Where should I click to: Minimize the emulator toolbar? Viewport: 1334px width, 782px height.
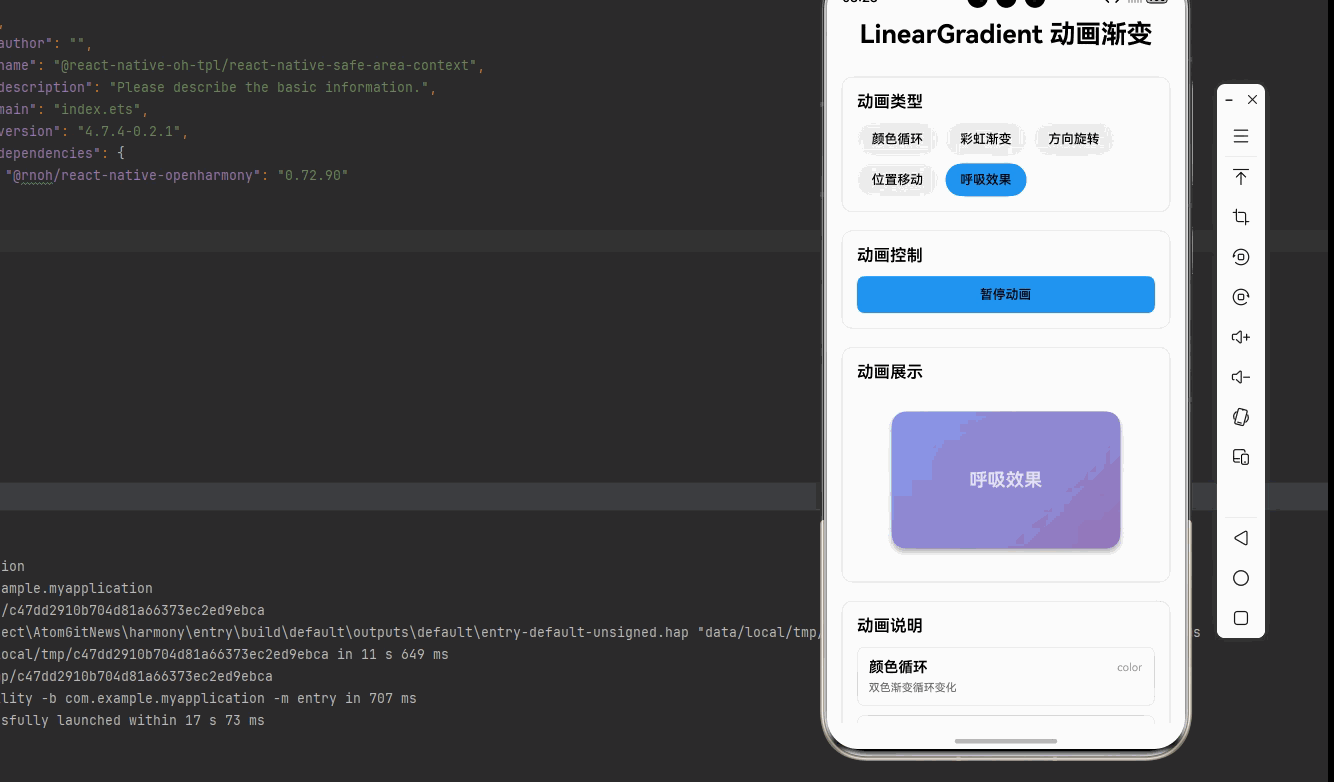(1229, 100)
